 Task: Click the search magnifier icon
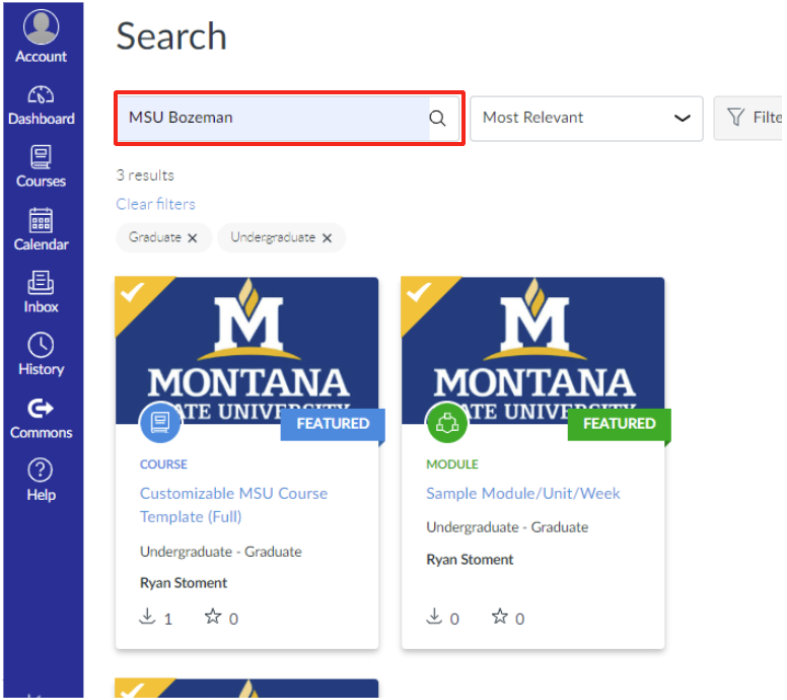[437, 118]
